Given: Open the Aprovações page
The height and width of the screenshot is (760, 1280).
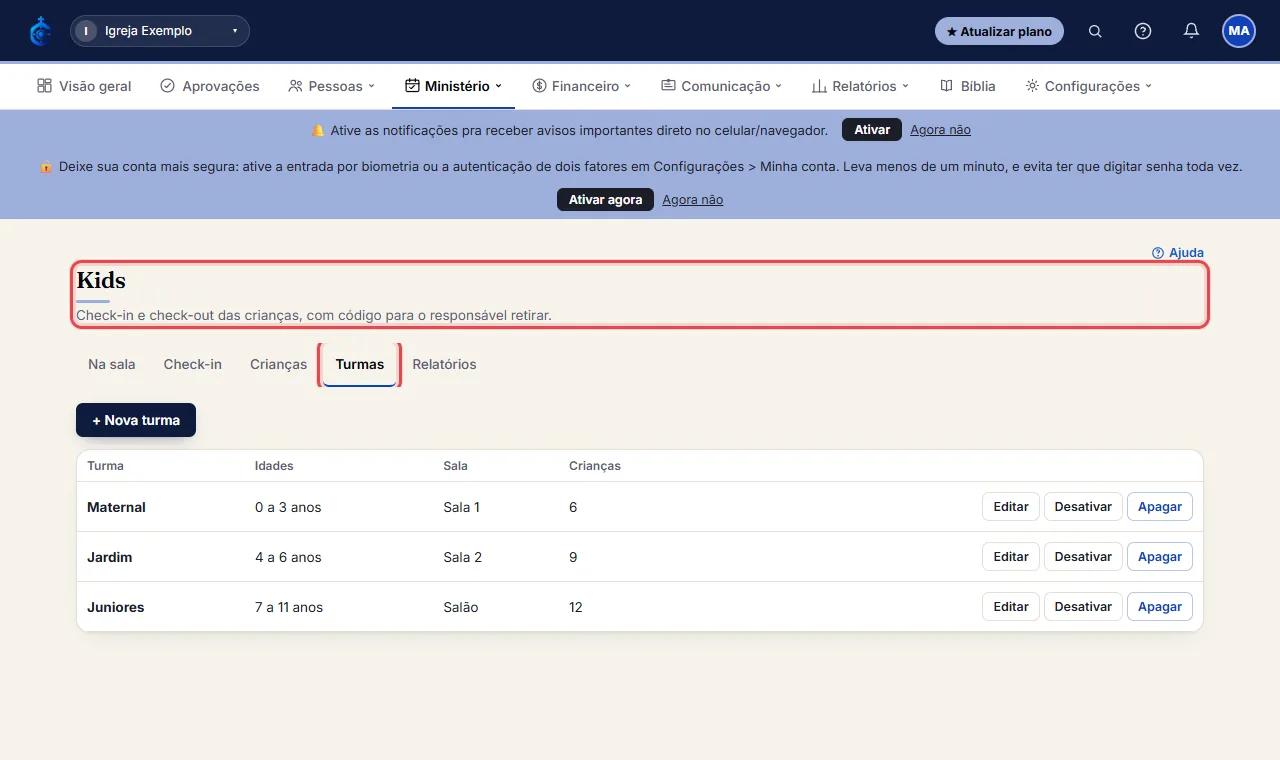Looking at the screenshot, I should [210, 86].
